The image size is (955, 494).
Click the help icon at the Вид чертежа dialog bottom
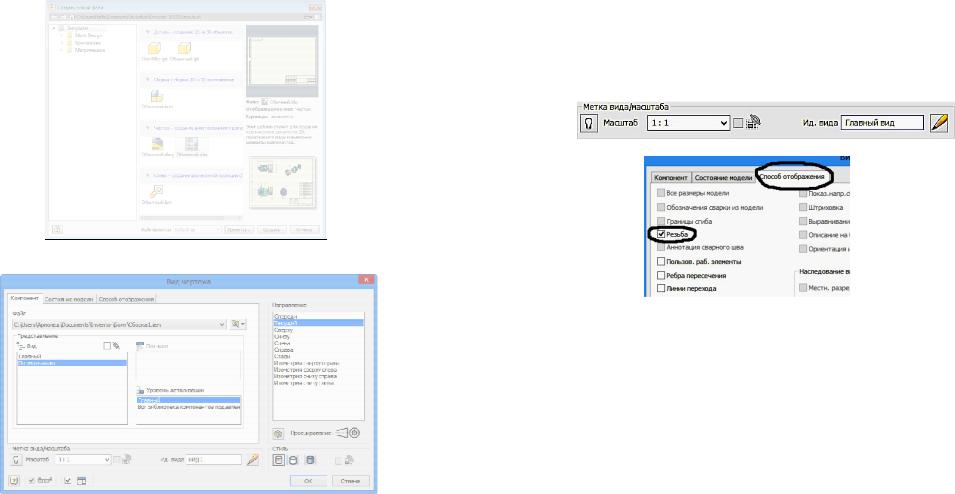pyautogui.click(x=14, y=481)
